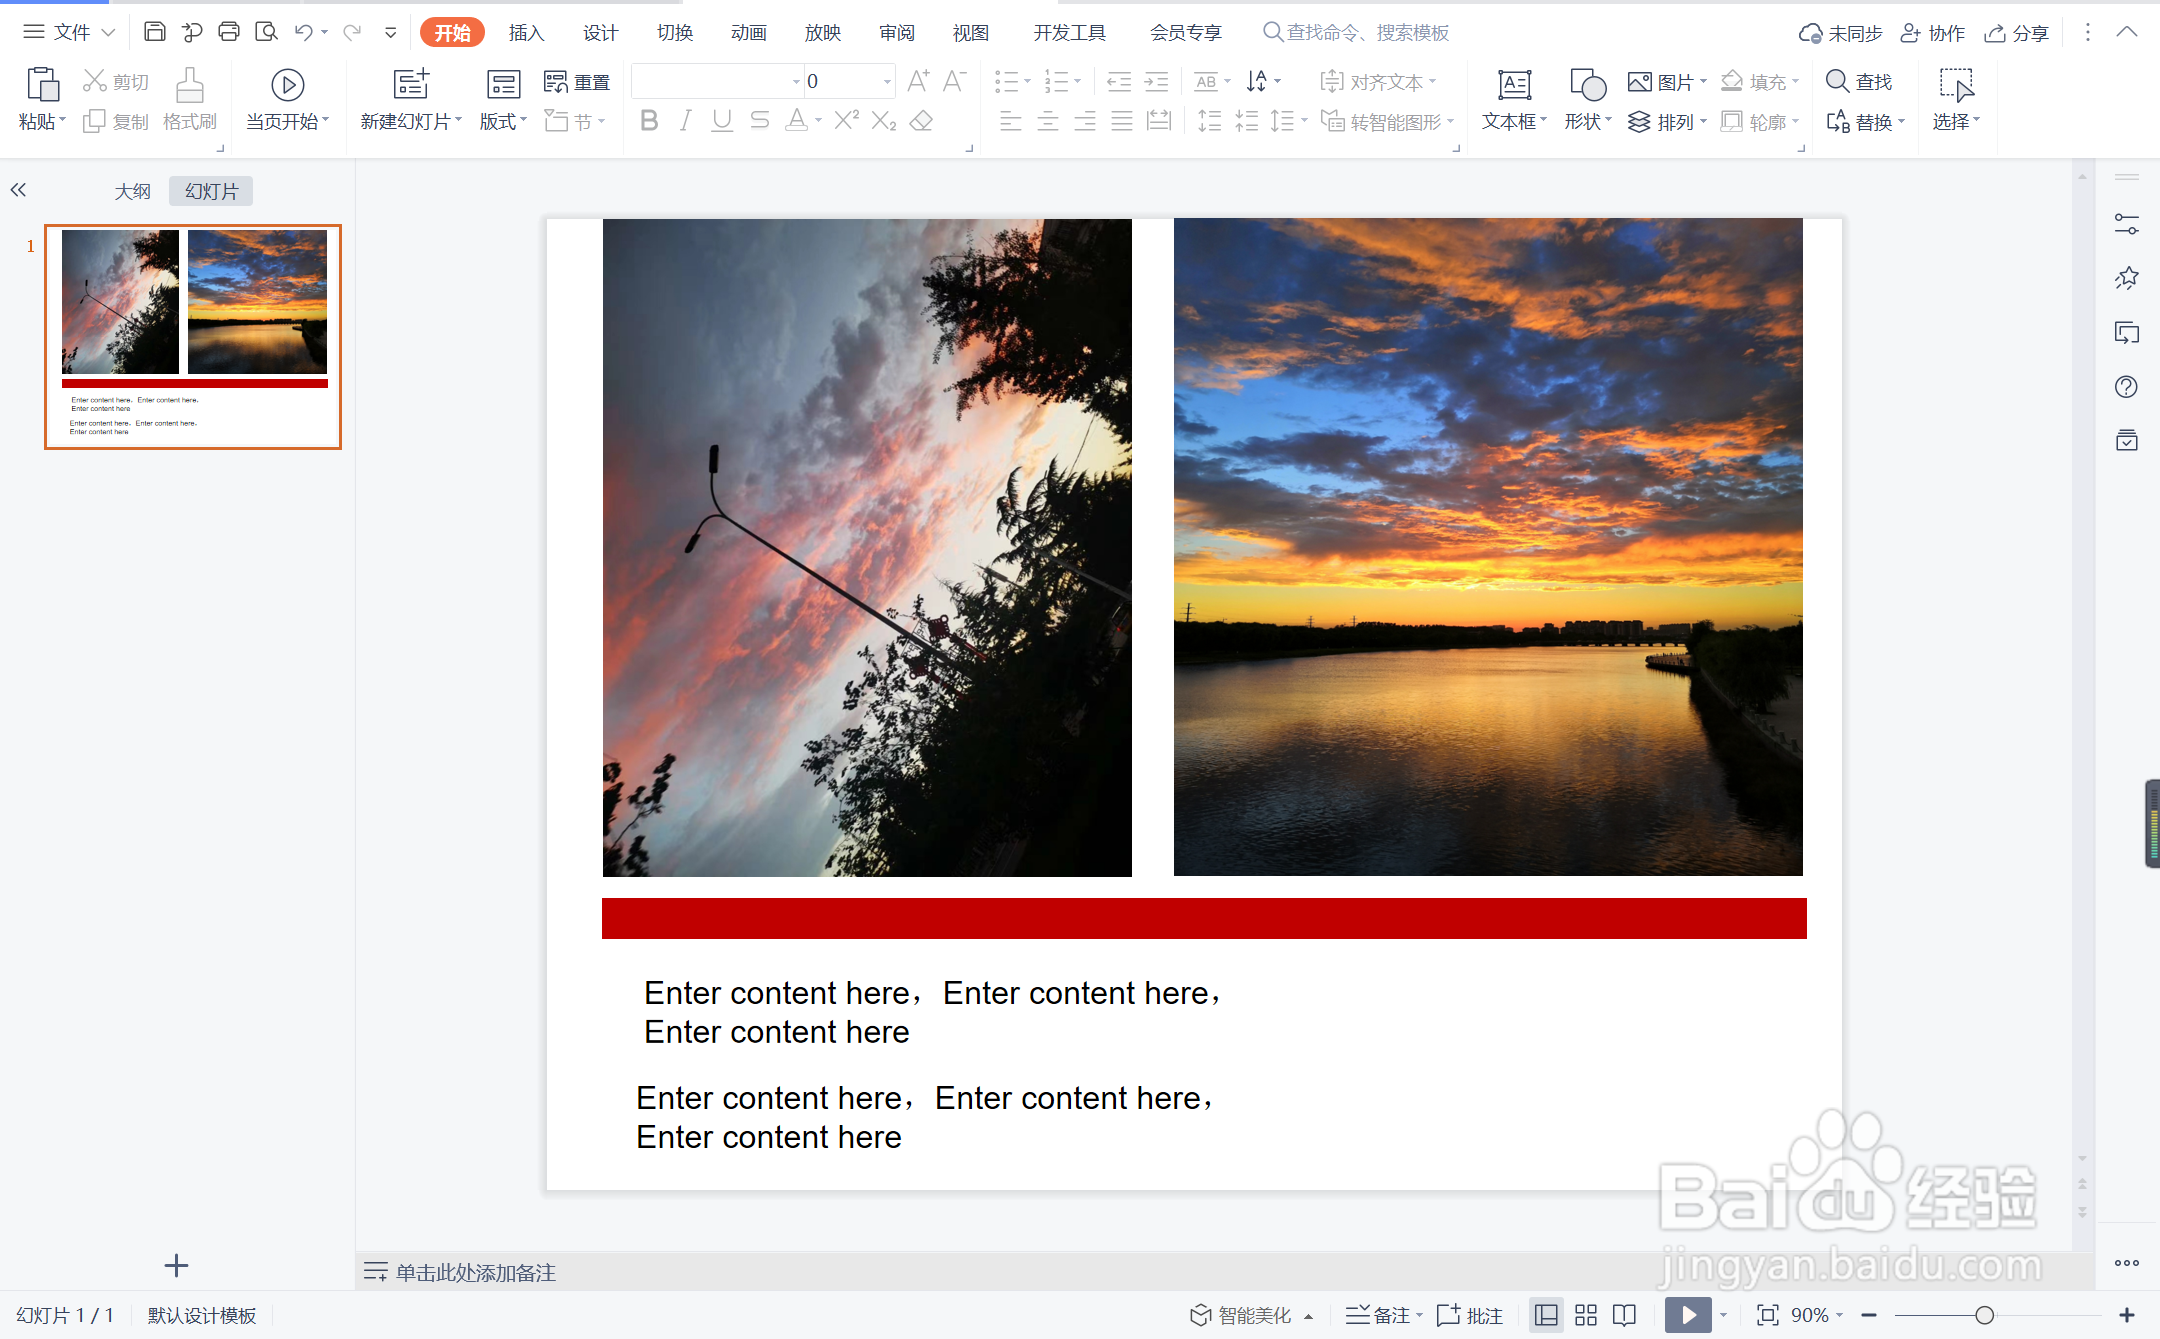This screenshot has width=2160, height=1339.
Task: Switch to the 设计 design tab
Action: point(600,33)
